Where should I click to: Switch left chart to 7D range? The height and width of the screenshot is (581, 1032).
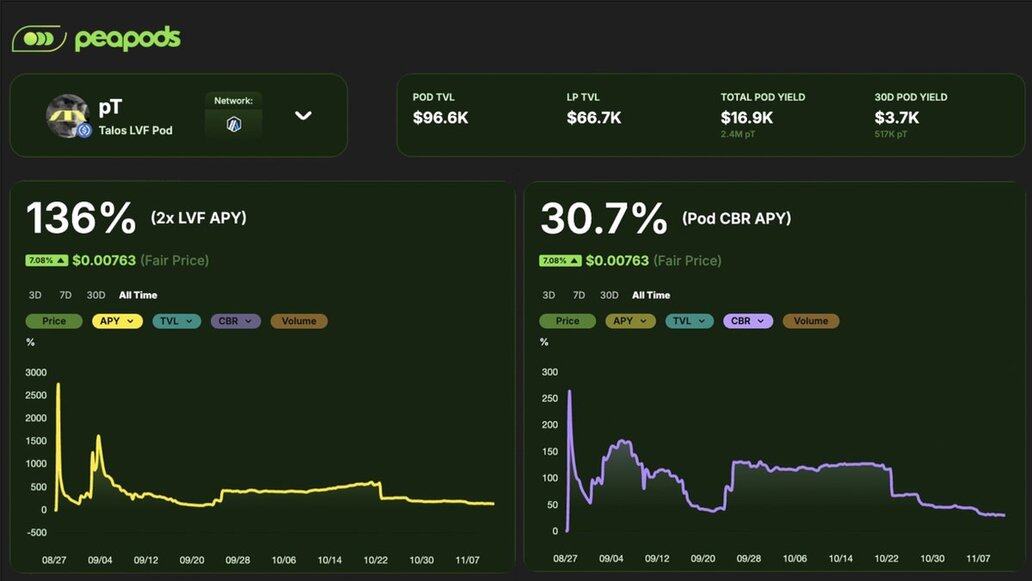(65, 295)
